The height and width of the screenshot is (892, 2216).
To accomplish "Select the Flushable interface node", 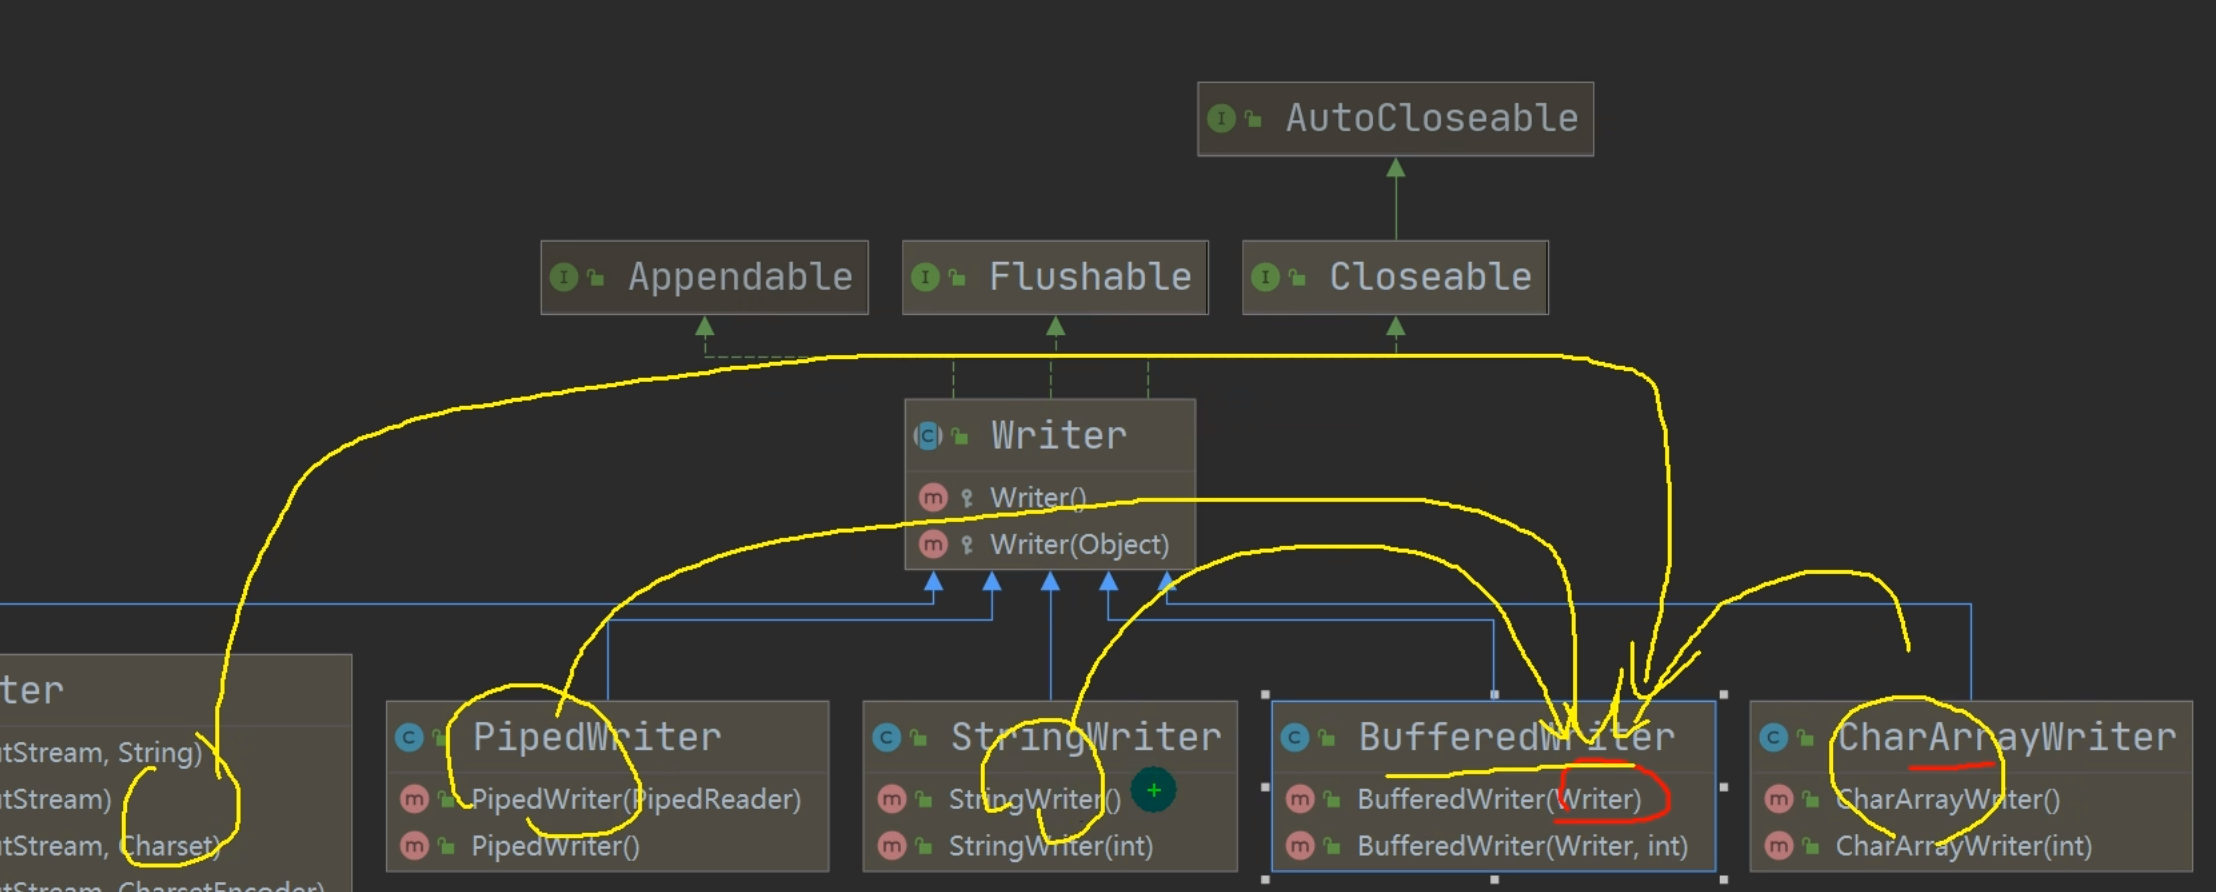I will tap(1055, 277).
